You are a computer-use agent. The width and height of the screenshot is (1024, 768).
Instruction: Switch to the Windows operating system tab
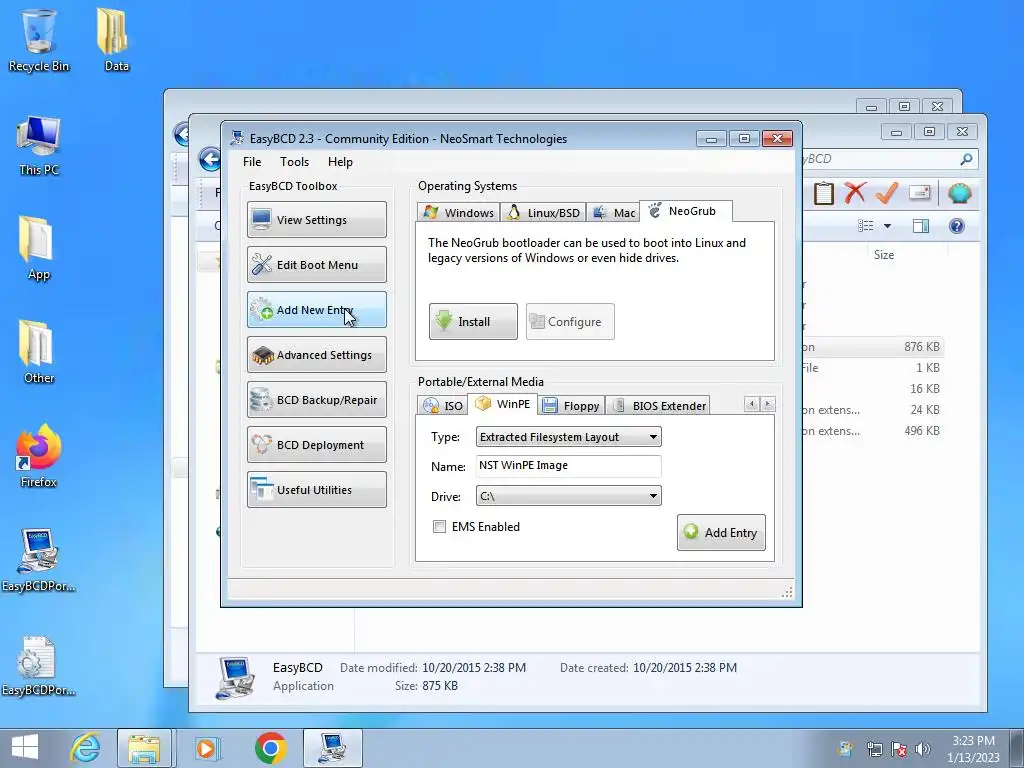tap(458, 212)
